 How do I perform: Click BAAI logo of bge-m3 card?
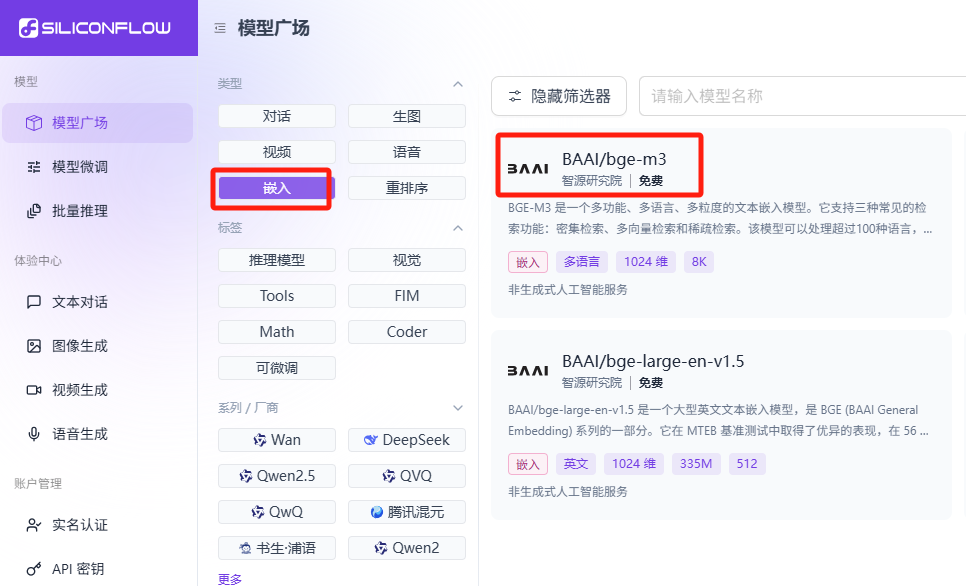[527, 168]
